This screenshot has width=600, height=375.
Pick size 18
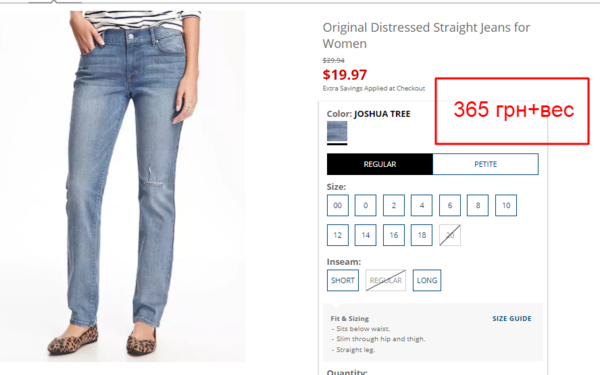[x=422, y=235]
